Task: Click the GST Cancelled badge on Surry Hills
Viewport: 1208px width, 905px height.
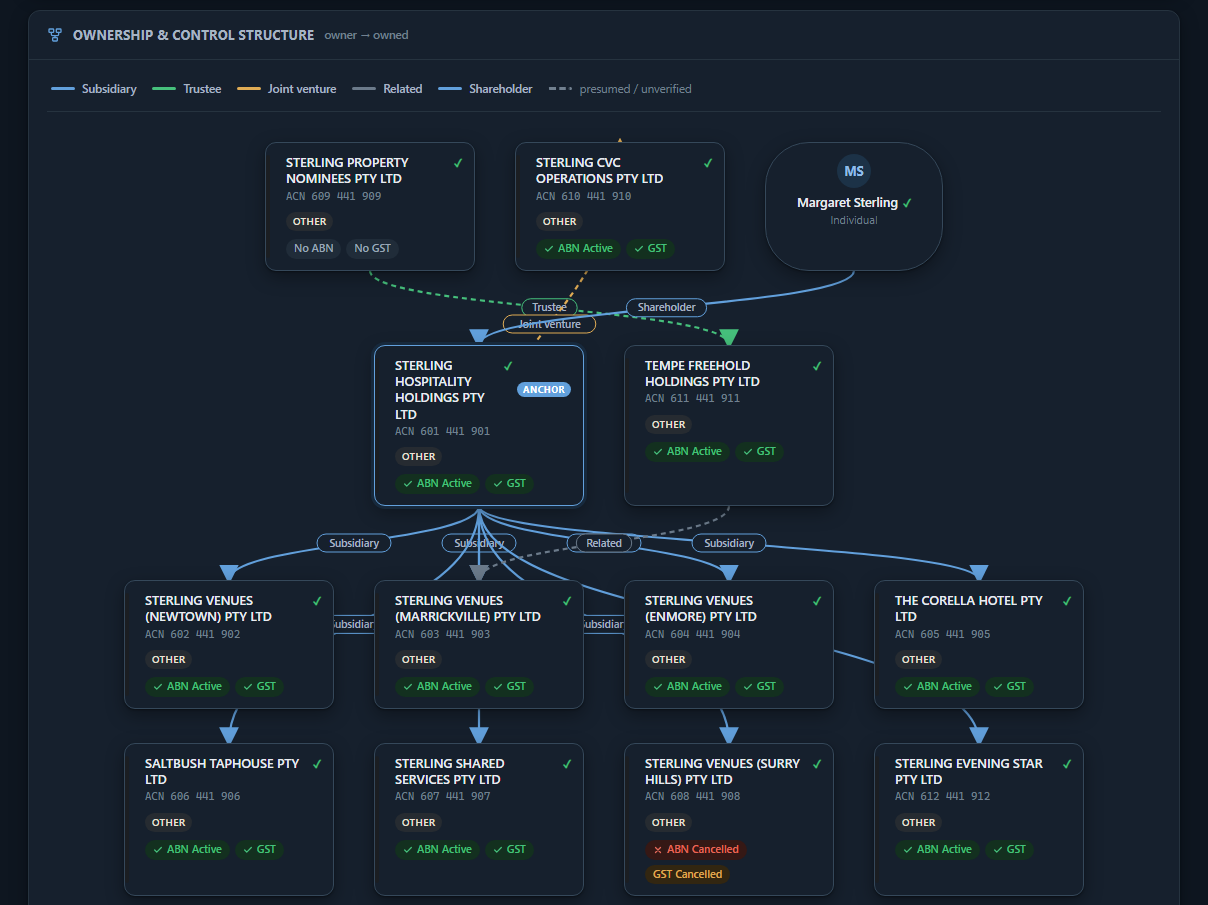Action: point(687,874)
